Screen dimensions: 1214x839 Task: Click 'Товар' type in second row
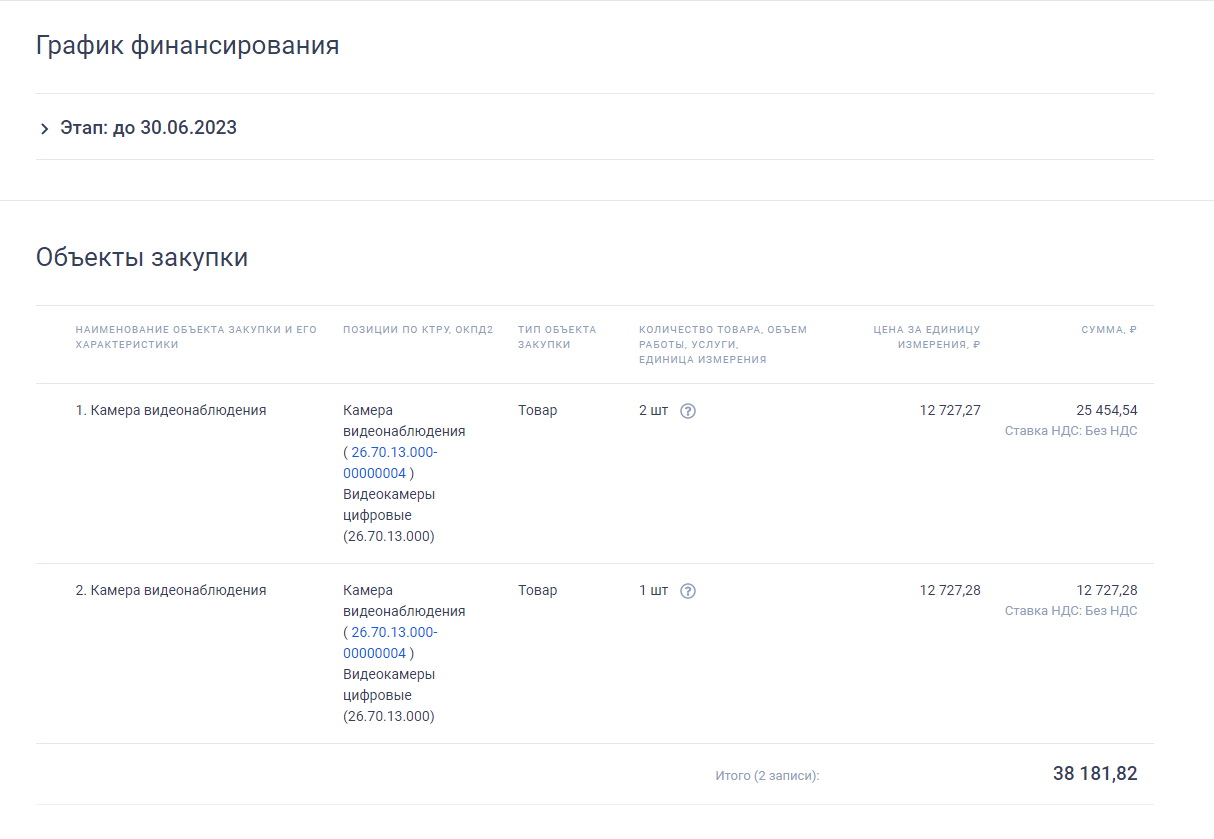pos(538,590)
